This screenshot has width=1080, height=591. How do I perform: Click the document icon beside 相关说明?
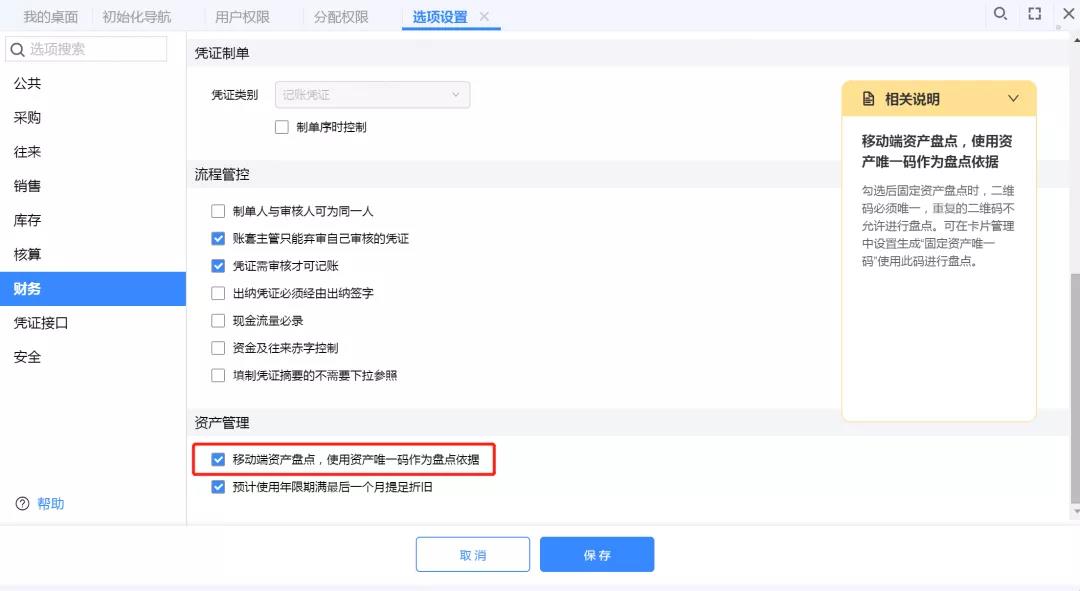click(868, 99)
